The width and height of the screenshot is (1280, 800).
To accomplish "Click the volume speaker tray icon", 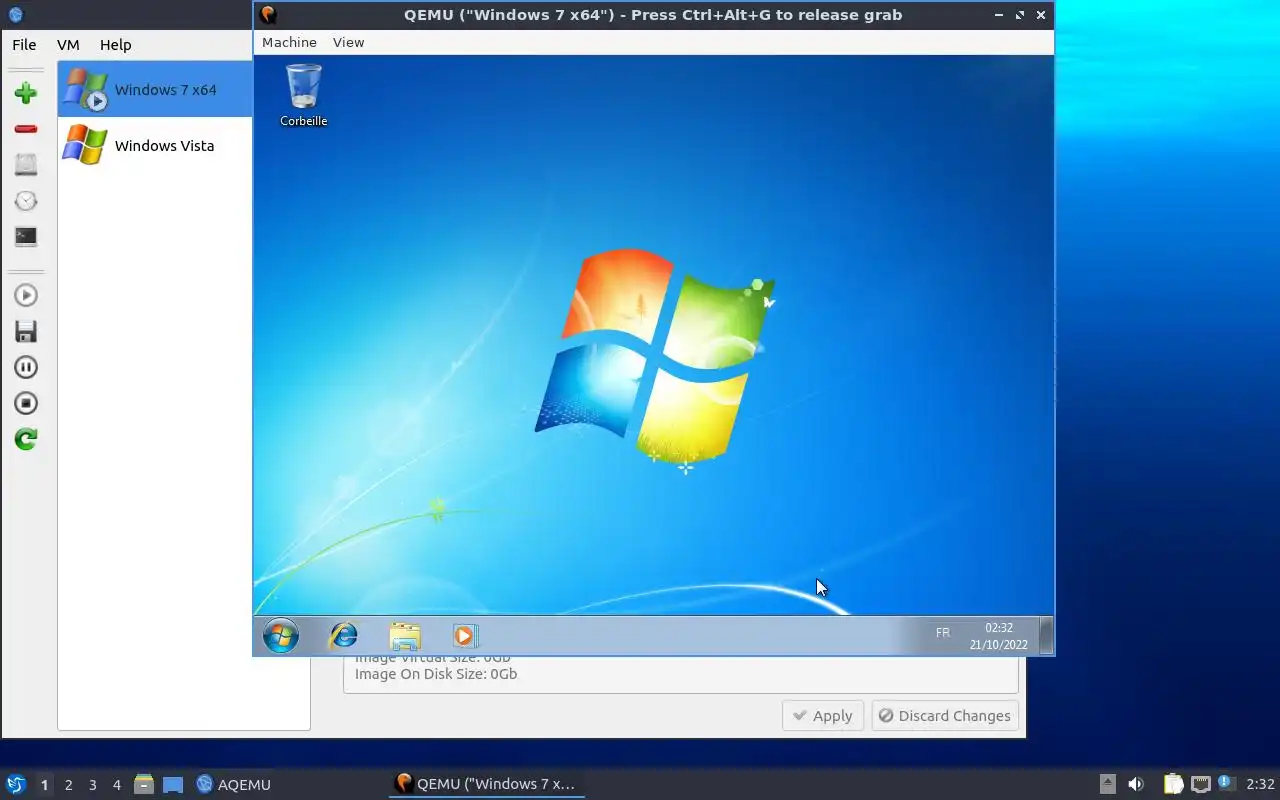I will (1136, 784).
